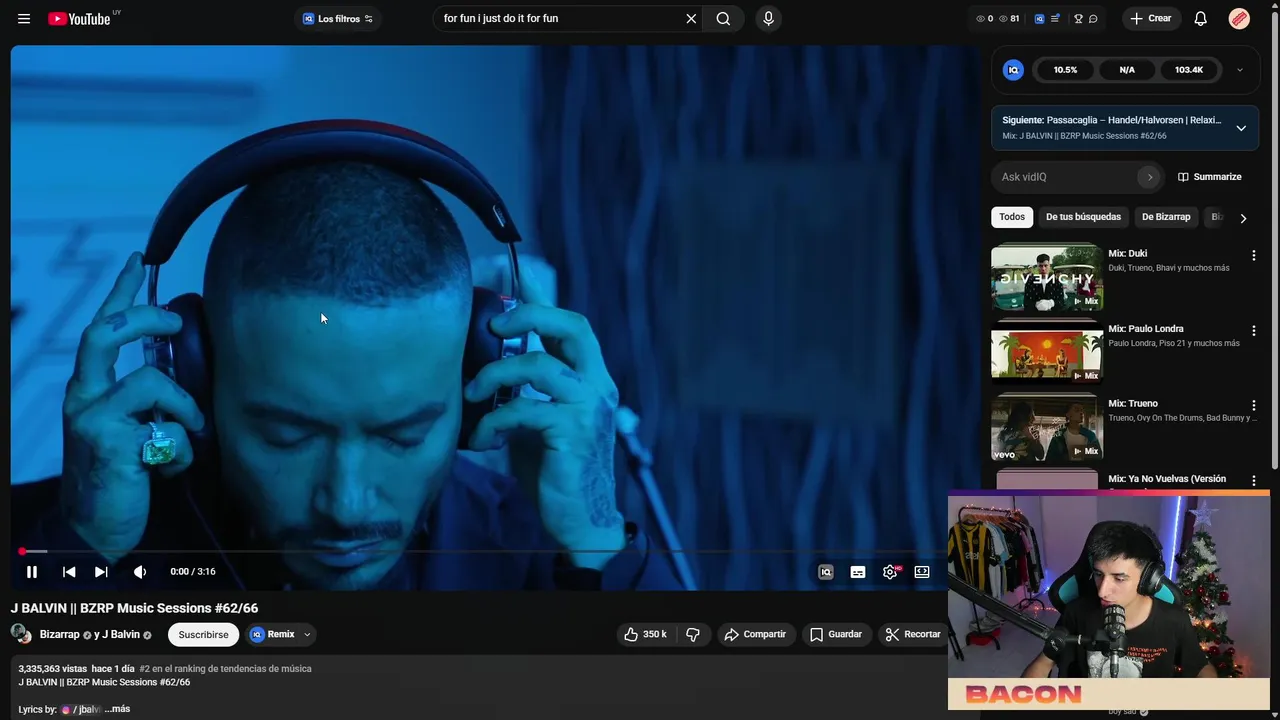
Task: Clip the video with Recortar
Action: click(x=913, y=634)
